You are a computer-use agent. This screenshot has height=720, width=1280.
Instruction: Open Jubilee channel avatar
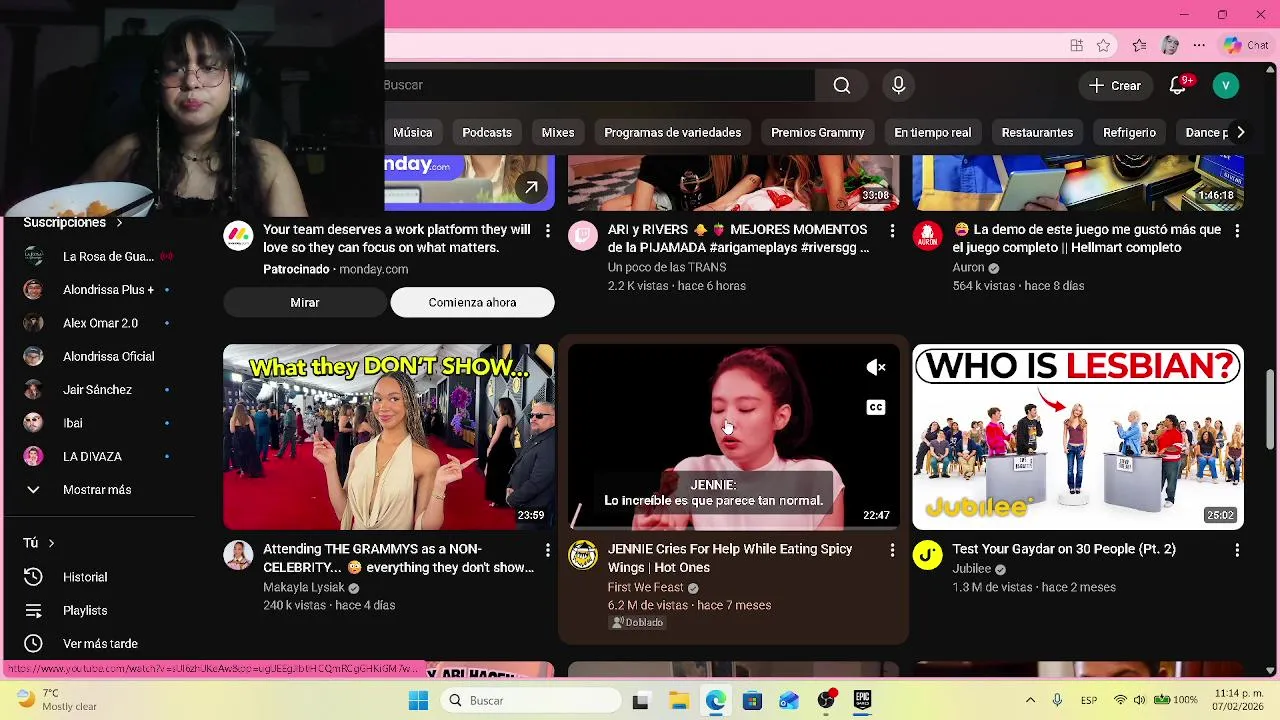[927, 555]
